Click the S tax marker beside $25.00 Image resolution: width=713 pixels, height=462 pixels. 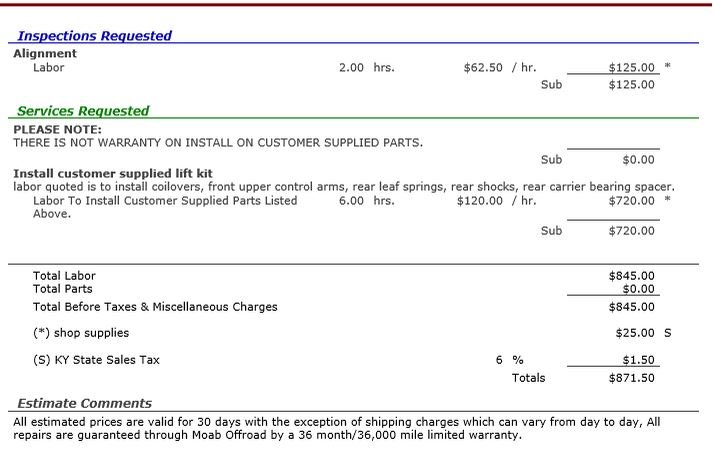click(668, 333)
